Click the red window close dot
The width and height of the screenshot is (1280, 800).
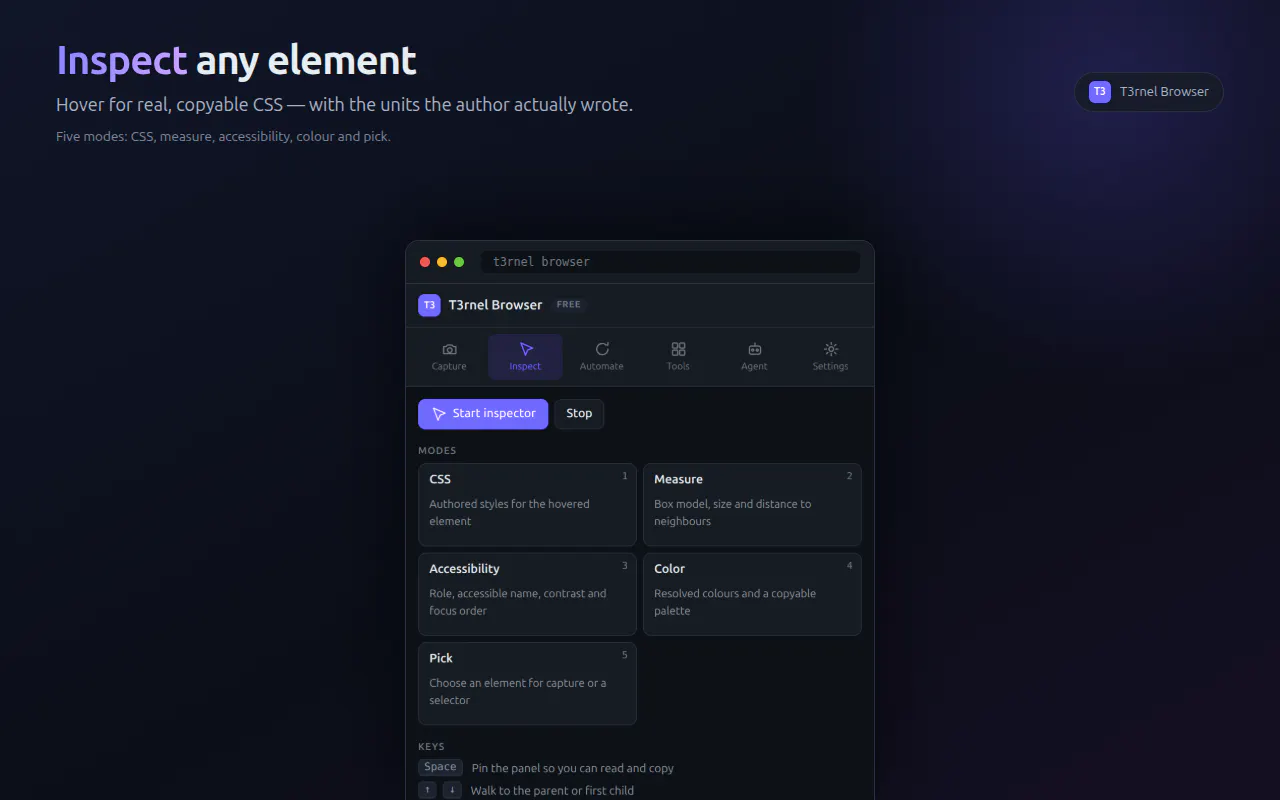425,262
